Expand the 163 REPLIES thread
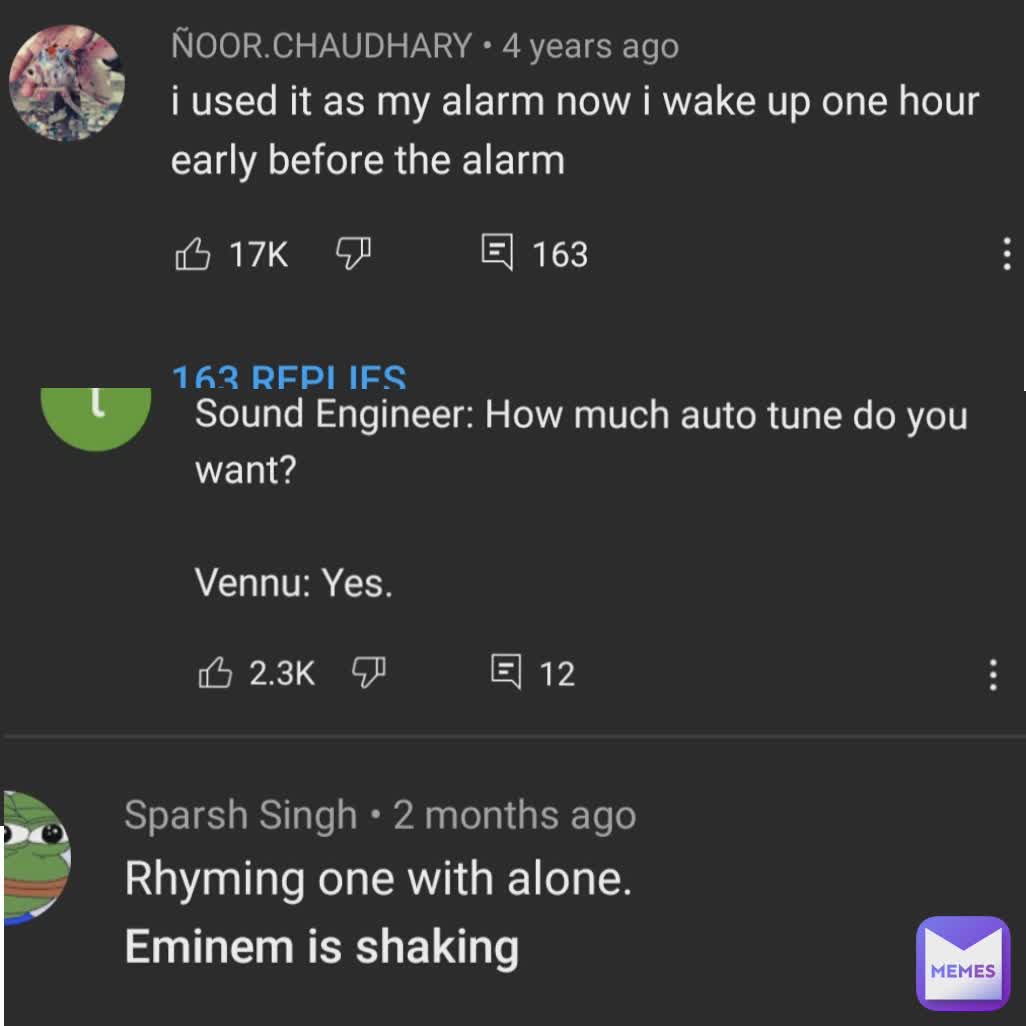 click(x=289, y=377)
